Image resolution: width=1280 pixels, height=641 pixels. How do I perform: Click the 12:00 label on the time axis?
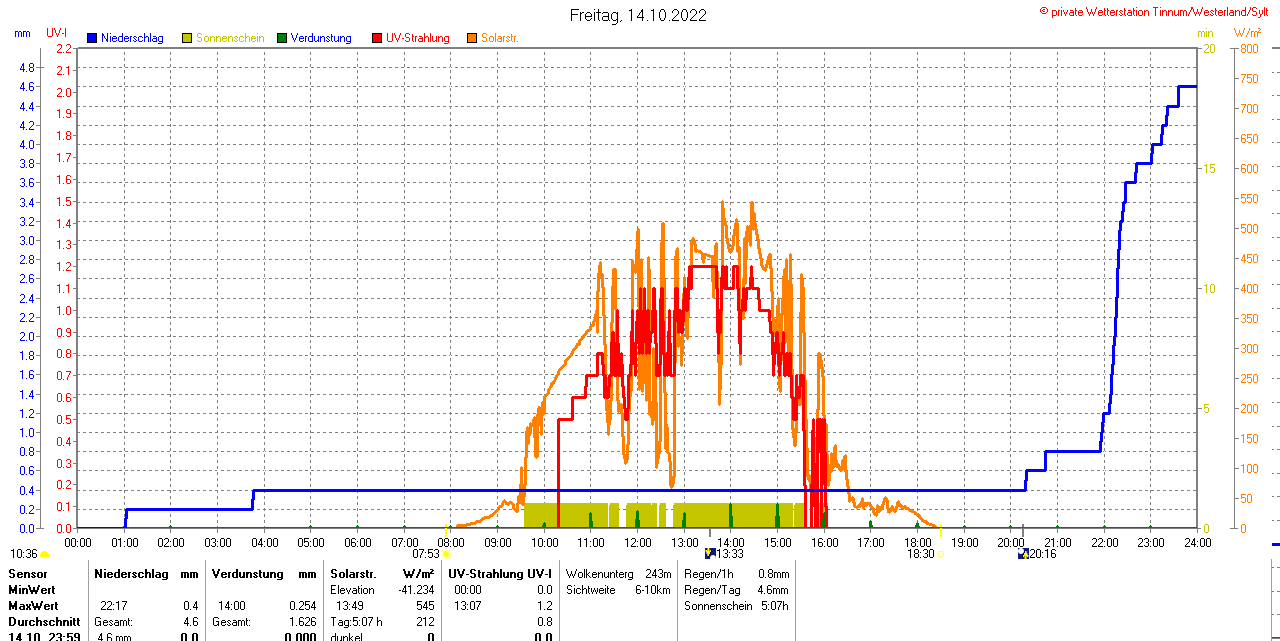tap(638, 542)
